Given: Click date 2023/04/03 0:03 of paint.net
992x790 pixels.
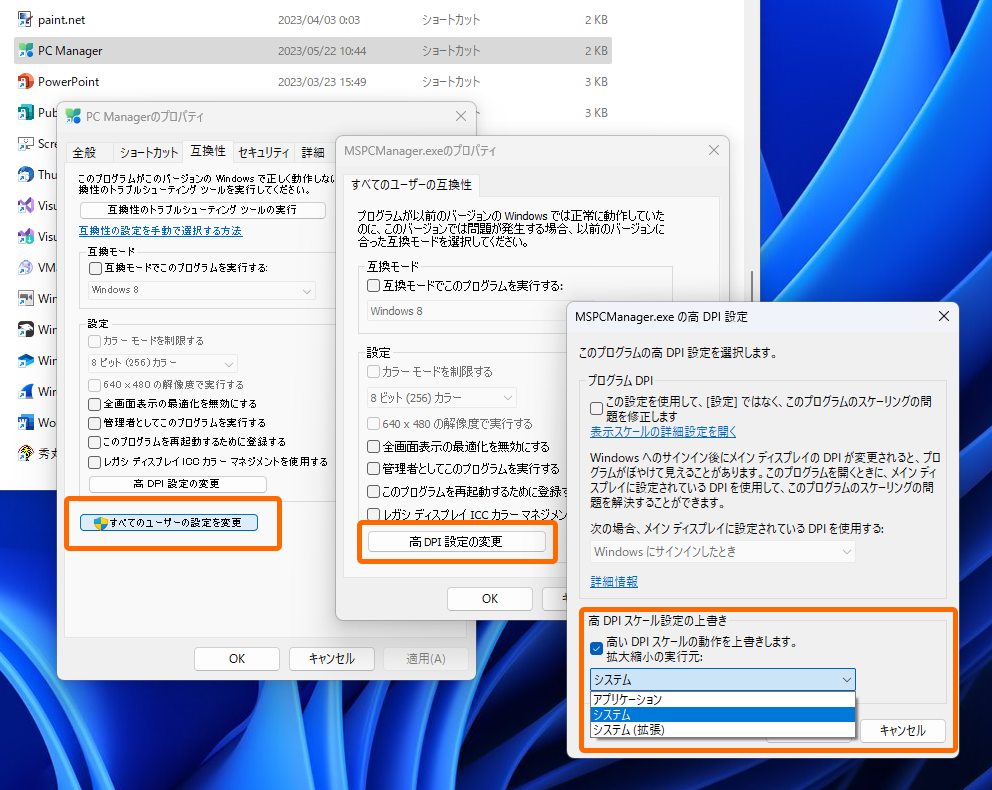Looking at the screenshot, I should pyautogui.click(x=319, y=20).
